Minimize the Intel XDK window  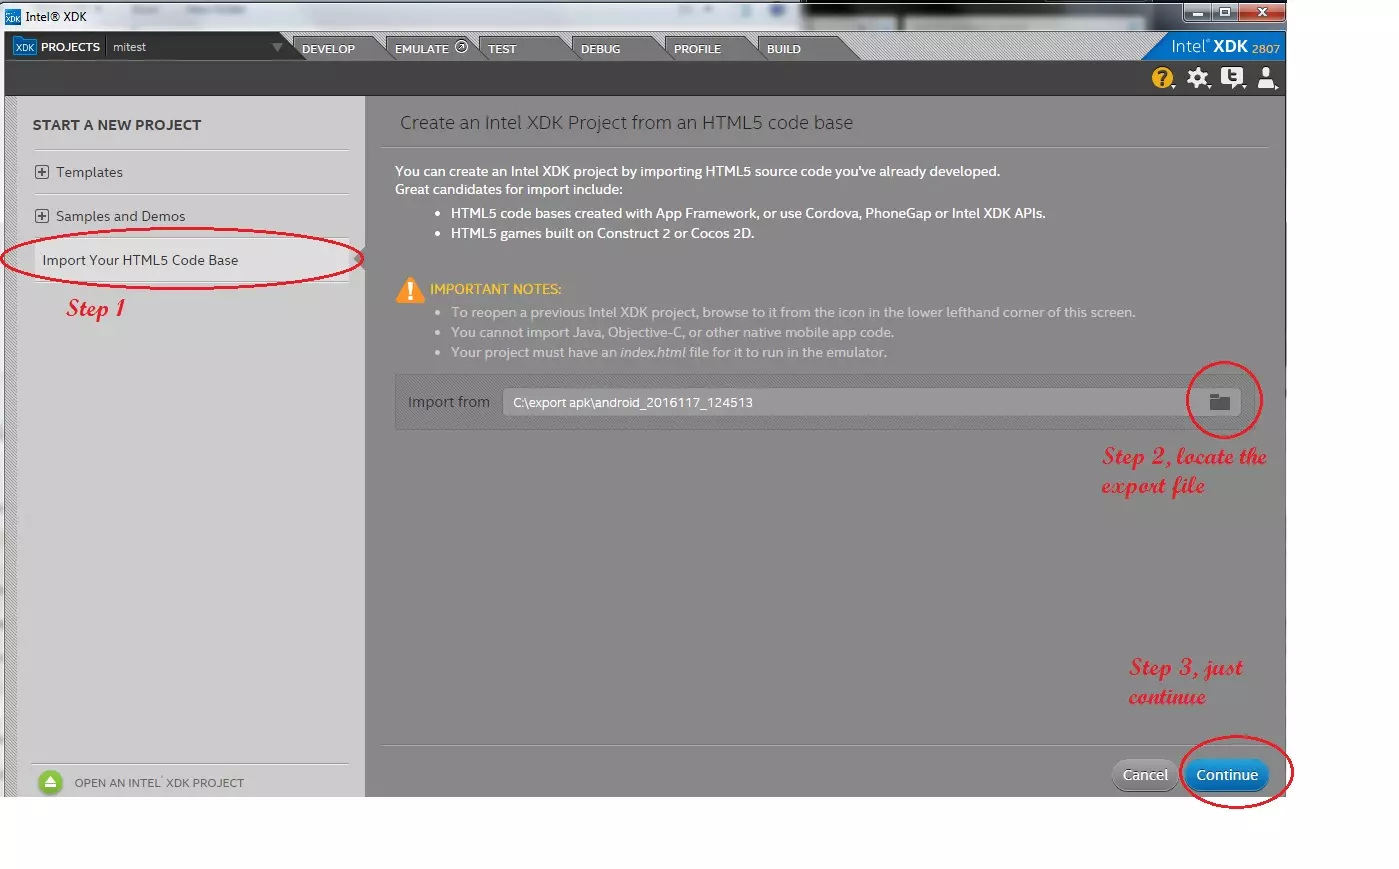pos(1196,12)
